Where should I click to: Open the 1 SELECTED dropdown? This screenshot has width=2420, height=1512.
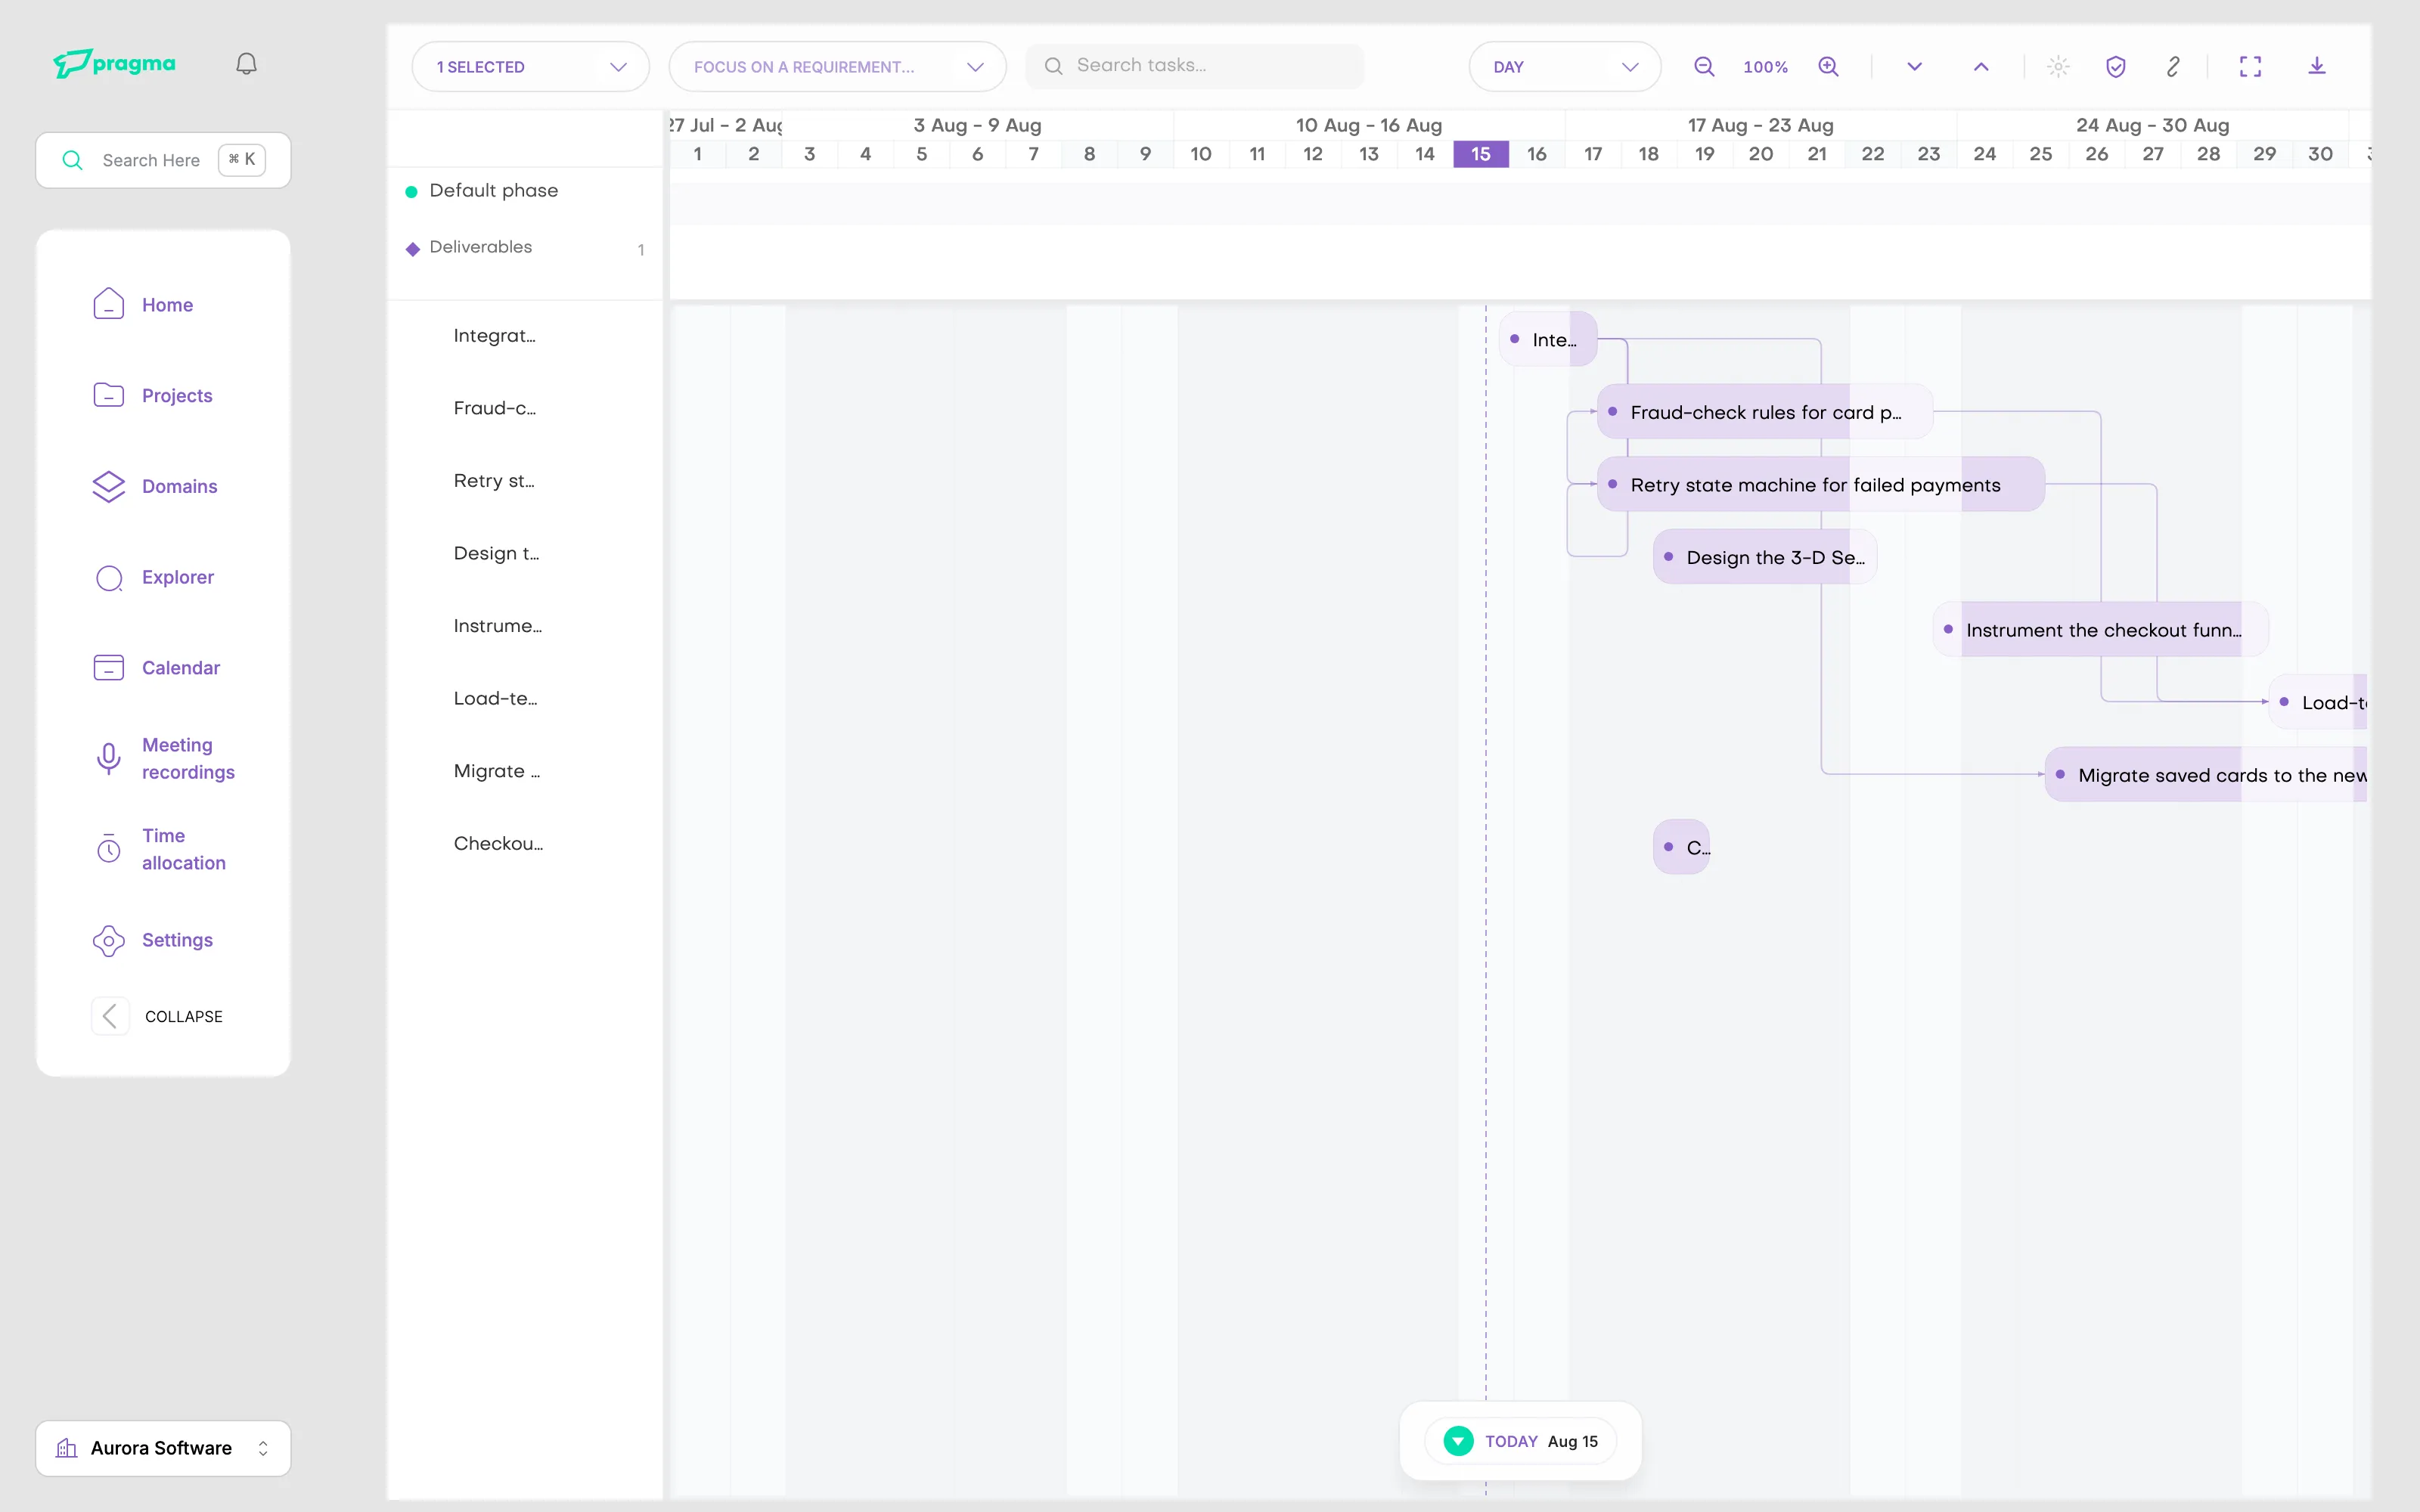[x=531, y=67]
